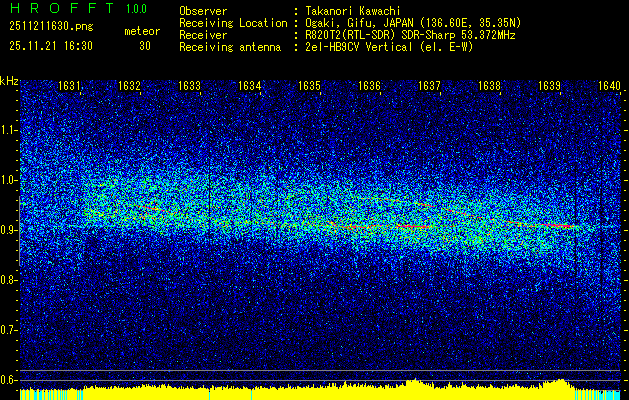Click the yellow signal level peak near 1637
The height and width of the screenshot is (400, 629).
point(415,383)
